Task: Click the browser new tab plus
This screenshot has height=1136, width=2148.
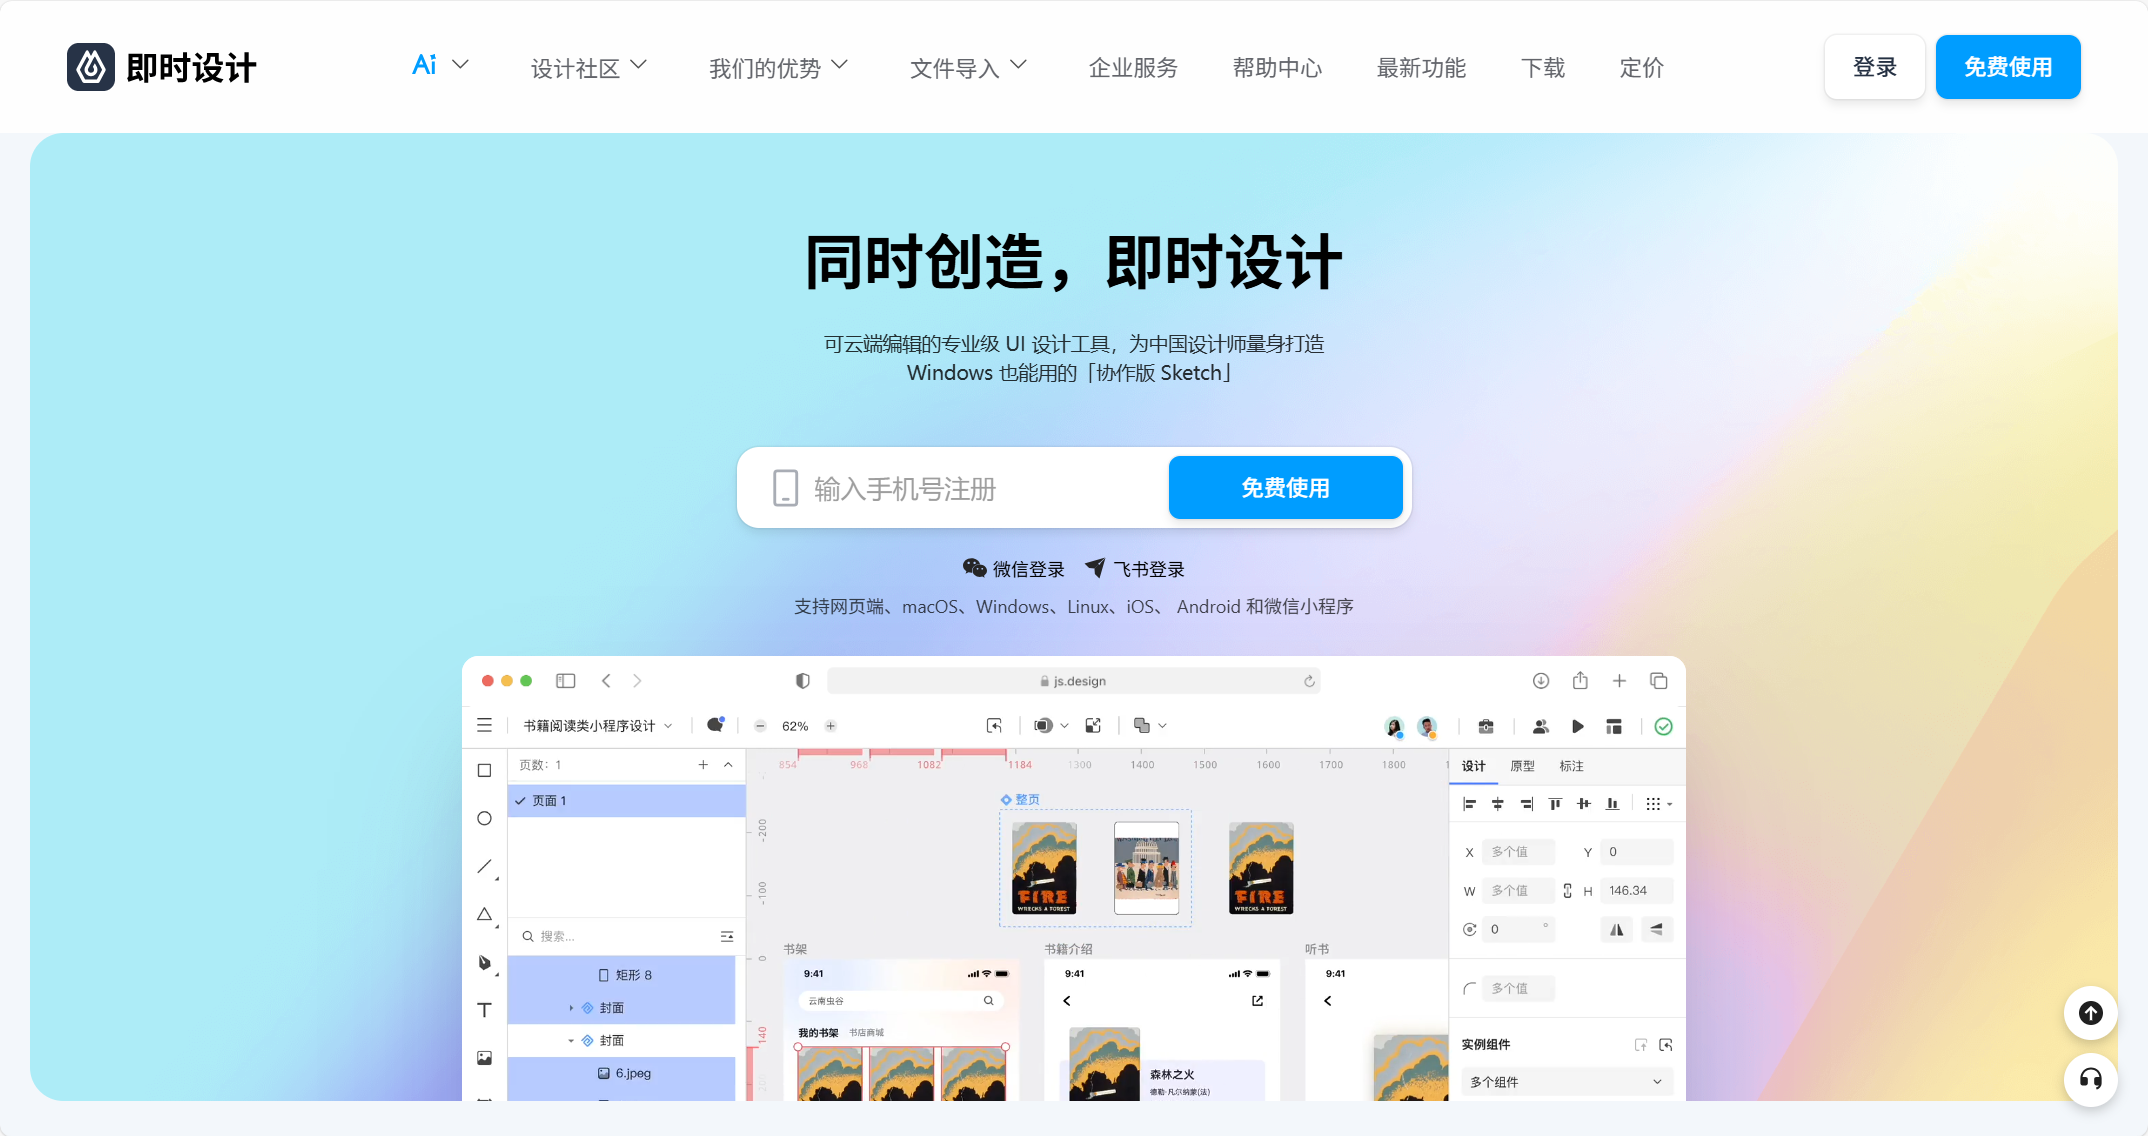Action: coord(1619,681)
